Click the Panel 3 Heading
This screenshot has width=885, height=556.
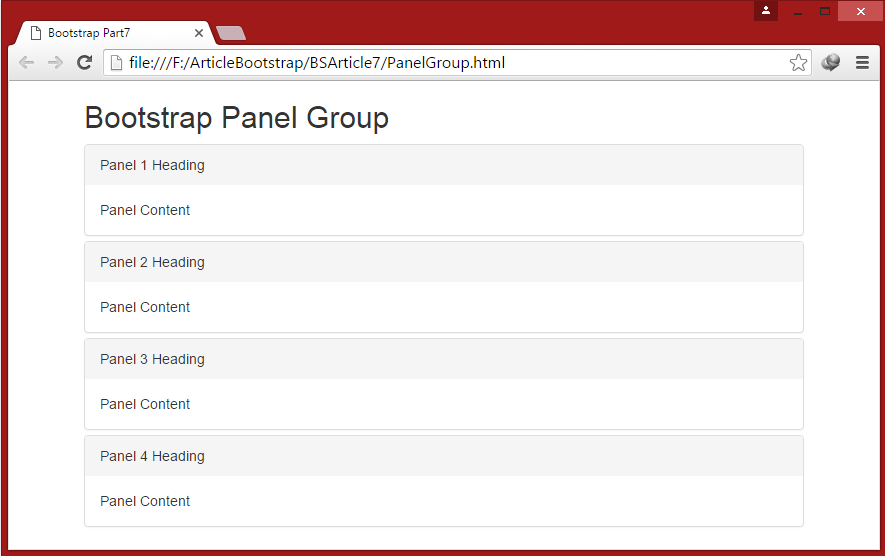(x=152, y=359)
